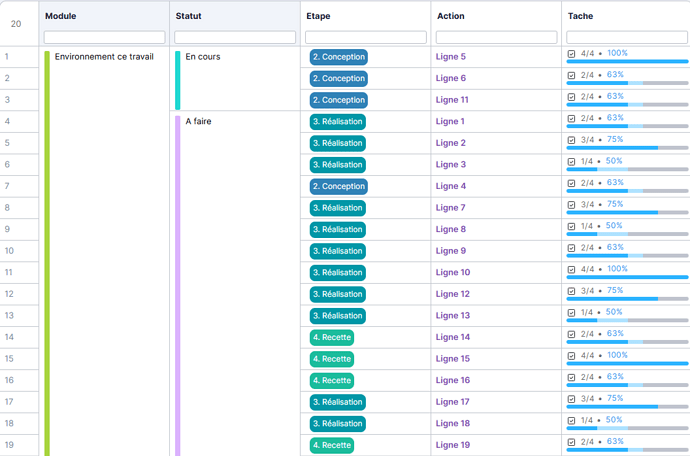This screenshot has height=456, width=690.
Task: Click the task checklist icon for Ligne 7
Action: [x=571, y=204]
